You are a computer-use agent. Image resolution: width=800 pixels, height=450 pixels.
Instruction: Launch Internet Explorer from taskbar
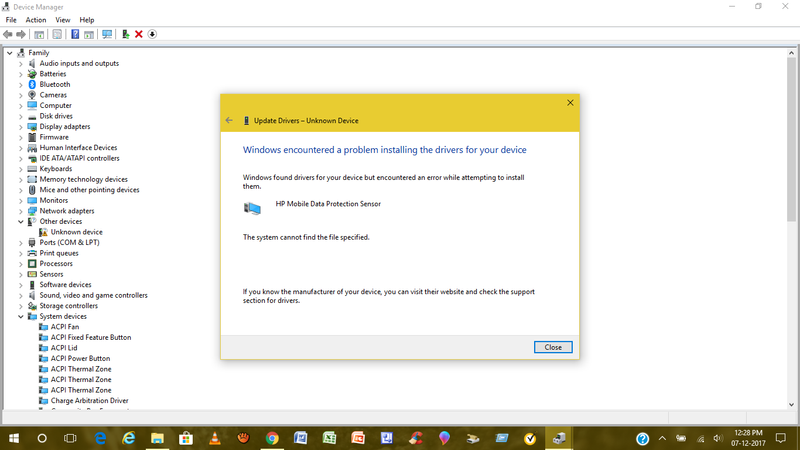[129, 438]
